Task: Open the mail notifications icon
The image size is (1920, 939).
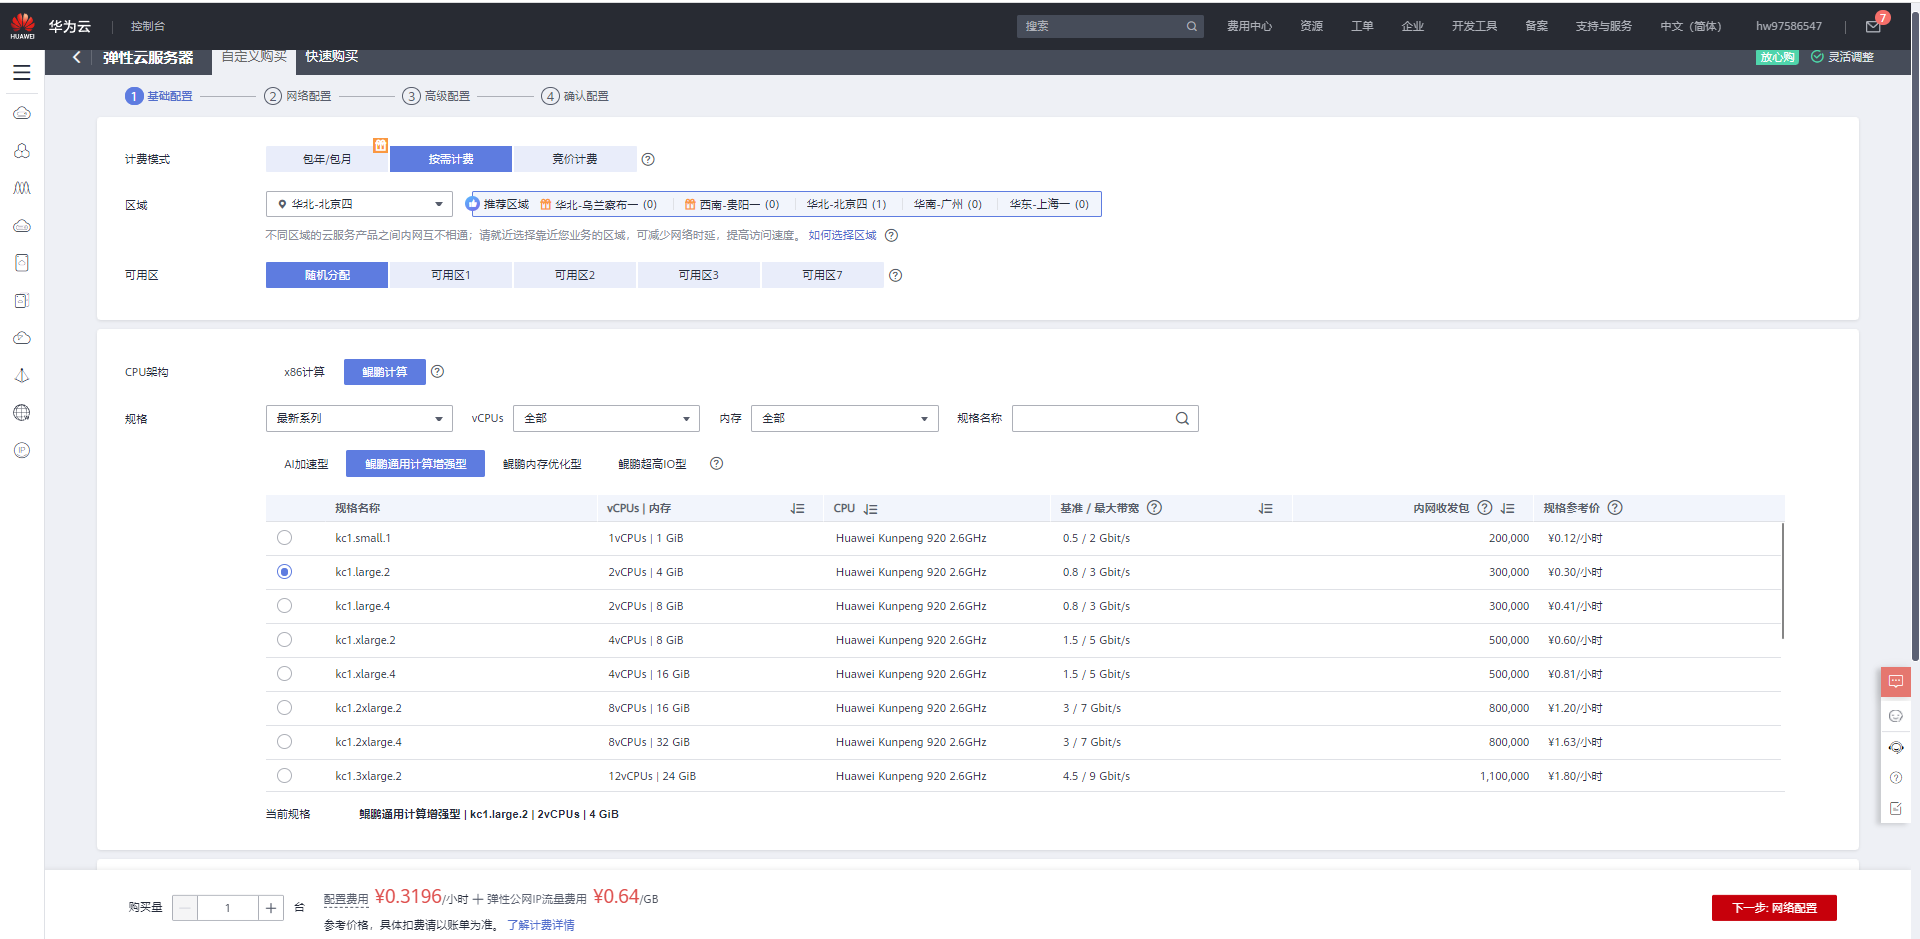Action: coord(1873,26)
